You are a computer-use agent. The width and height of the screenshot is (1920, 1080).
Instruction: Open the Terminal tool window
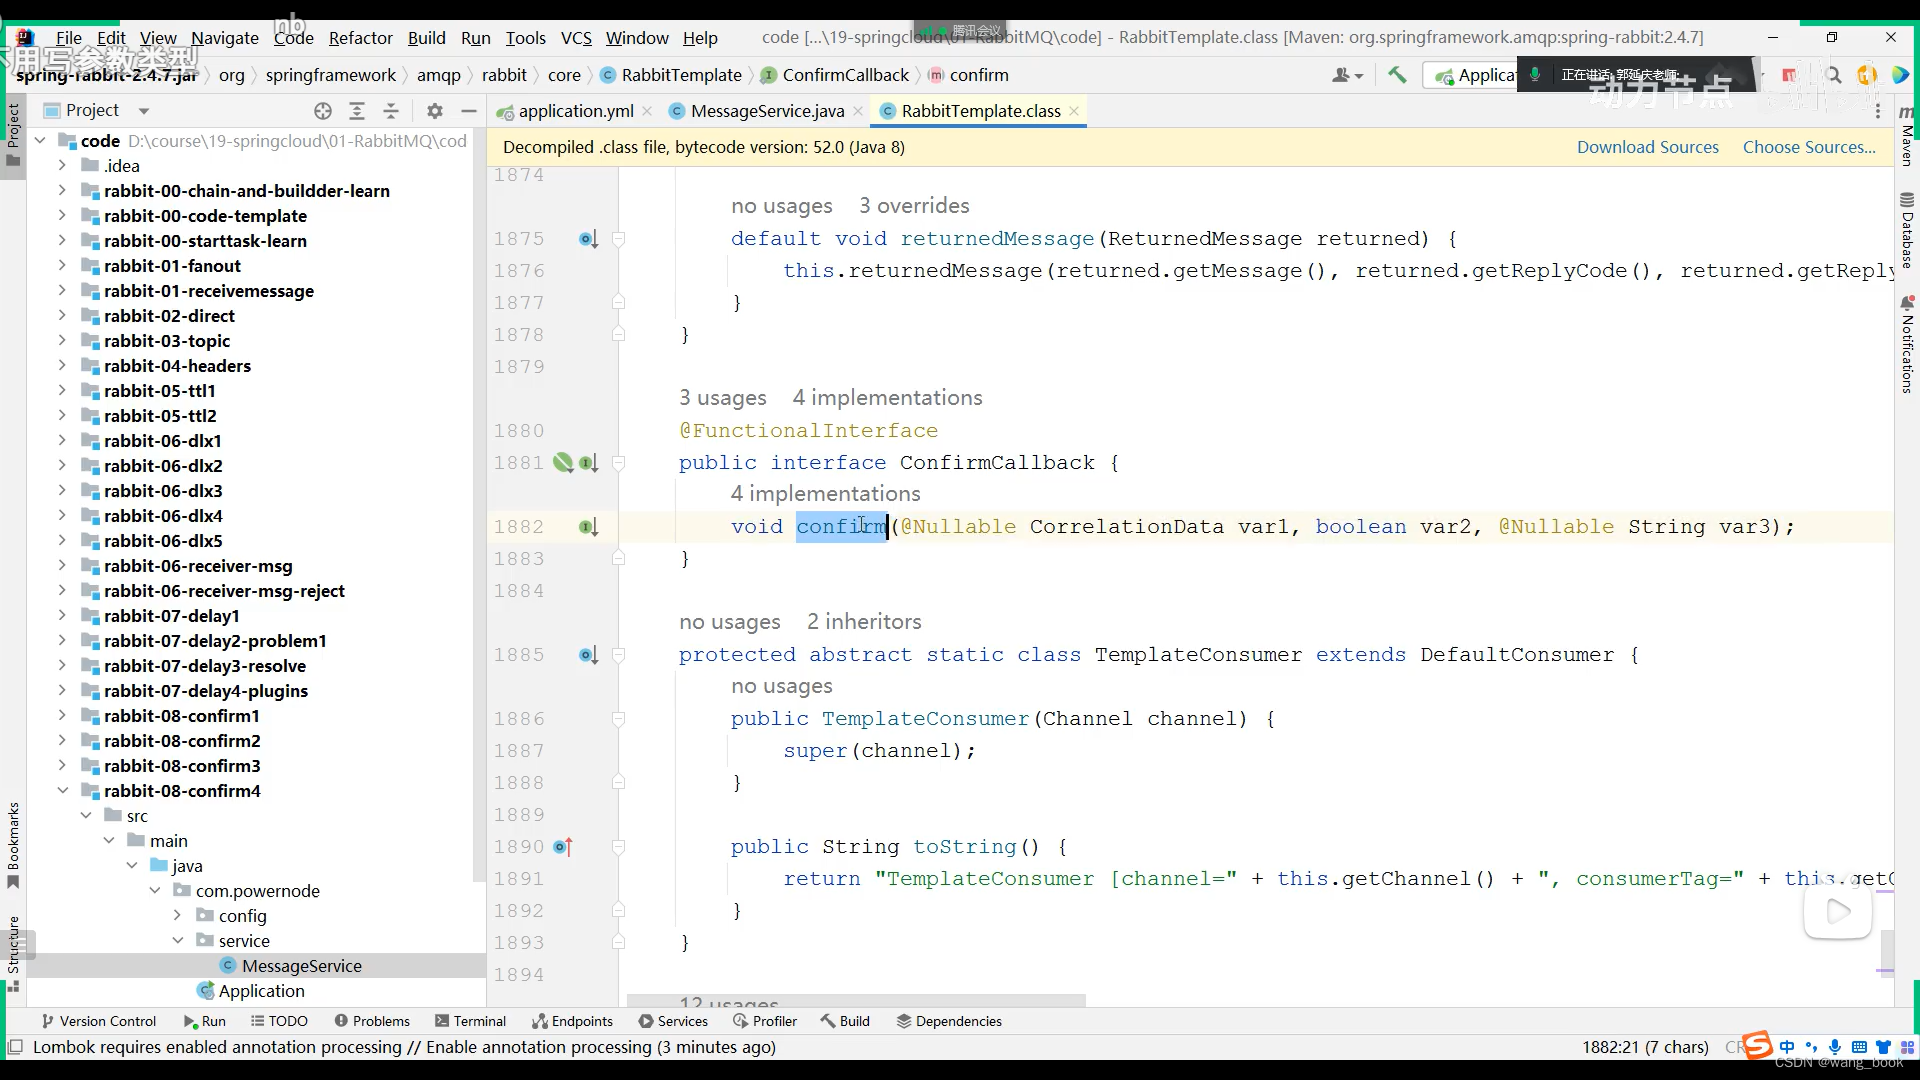470,1021
